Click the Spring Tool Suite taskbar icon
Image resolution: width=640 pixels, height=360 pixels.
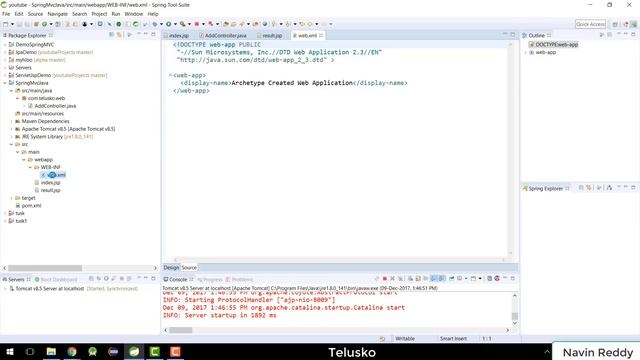tap(134, 351)
